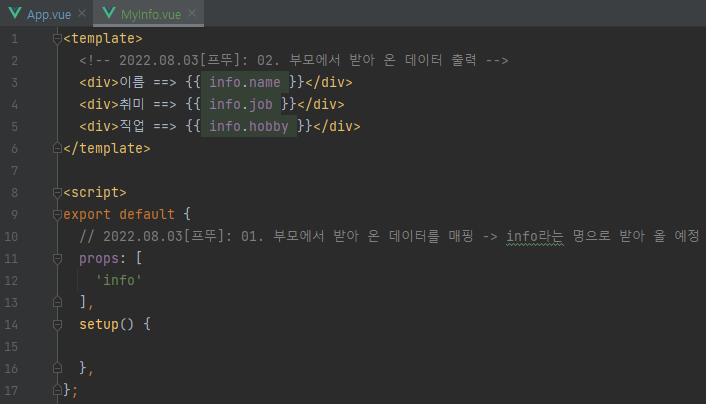Click the 직업 label in line 5
This screenshot has width=706, height=404.
tap(131, 126)
